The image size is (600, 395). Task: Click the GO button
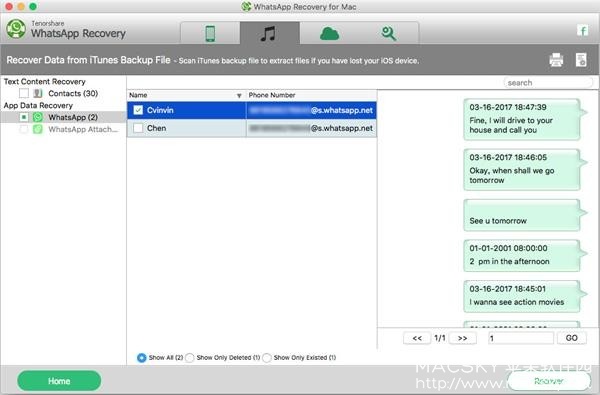click(572, 338)
